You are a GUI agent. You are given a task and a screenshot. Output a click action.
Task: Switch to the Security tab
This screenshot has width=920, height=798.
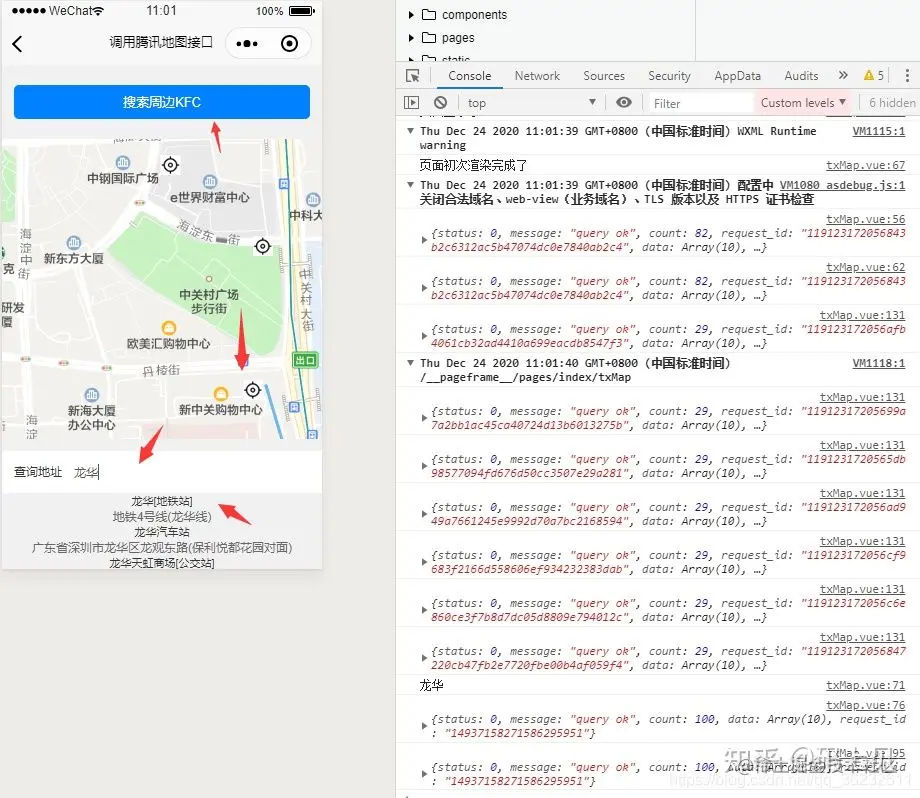coord(669,76)
